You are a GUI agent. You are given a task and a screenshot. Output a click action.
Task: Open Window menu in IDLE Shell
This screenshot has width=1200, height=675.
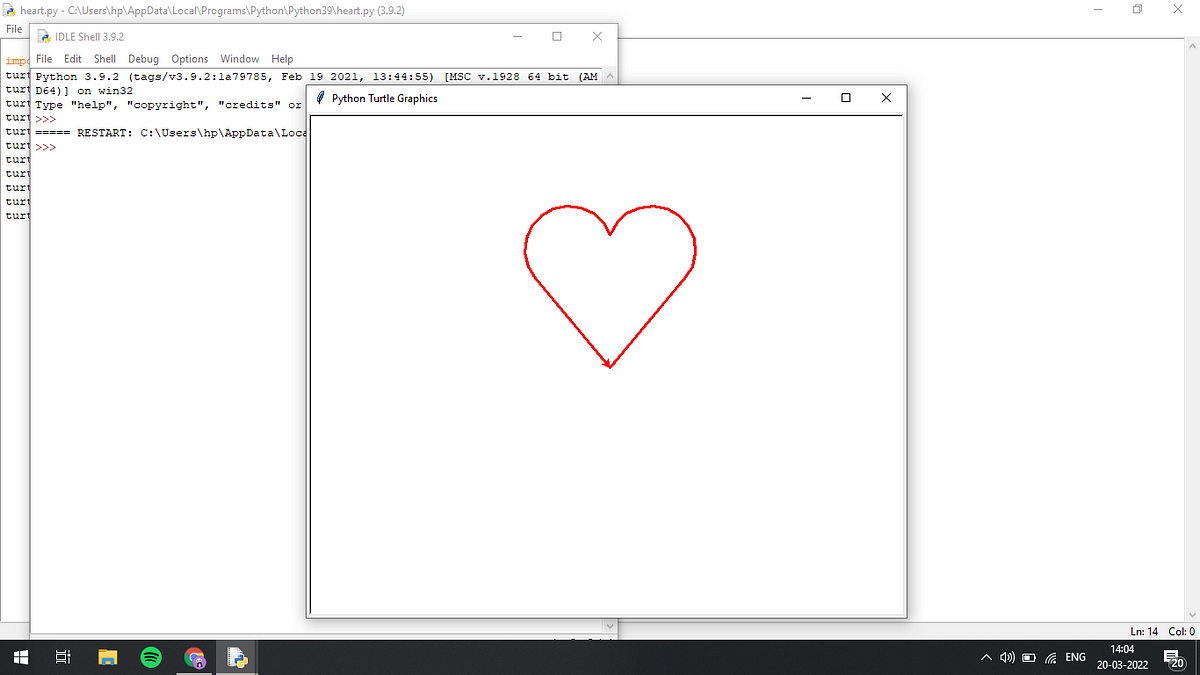point(240,59)
